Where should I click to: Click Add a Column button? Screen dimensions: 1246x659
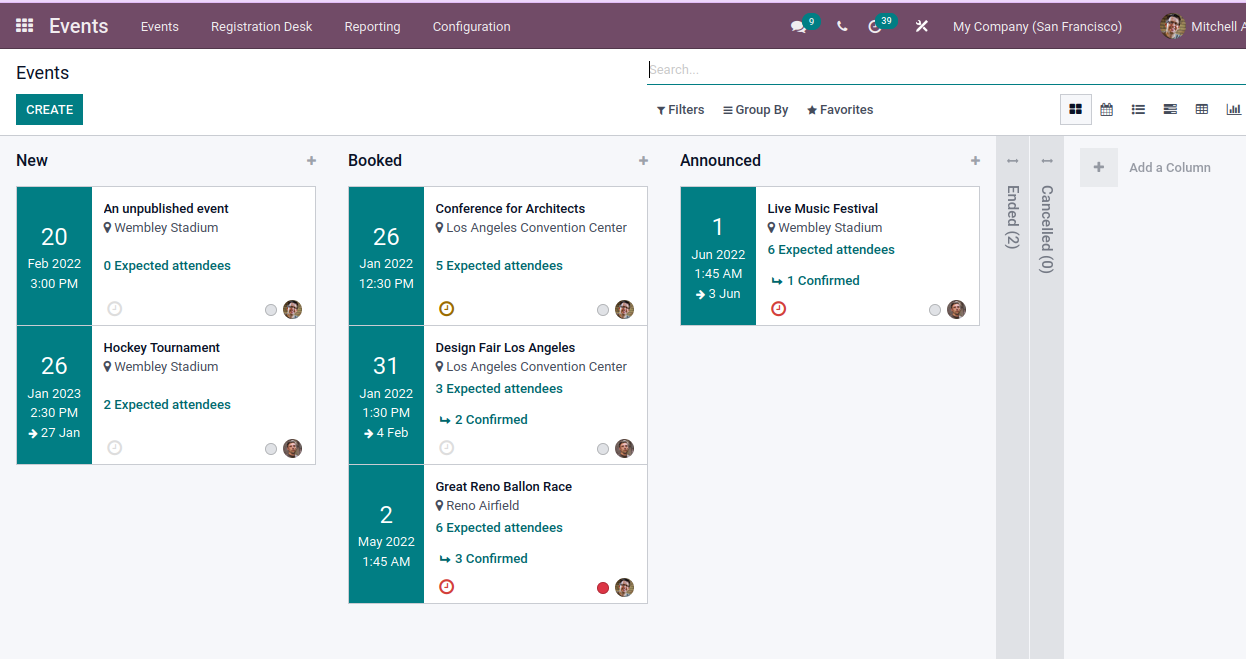(x=1148, y=168)
